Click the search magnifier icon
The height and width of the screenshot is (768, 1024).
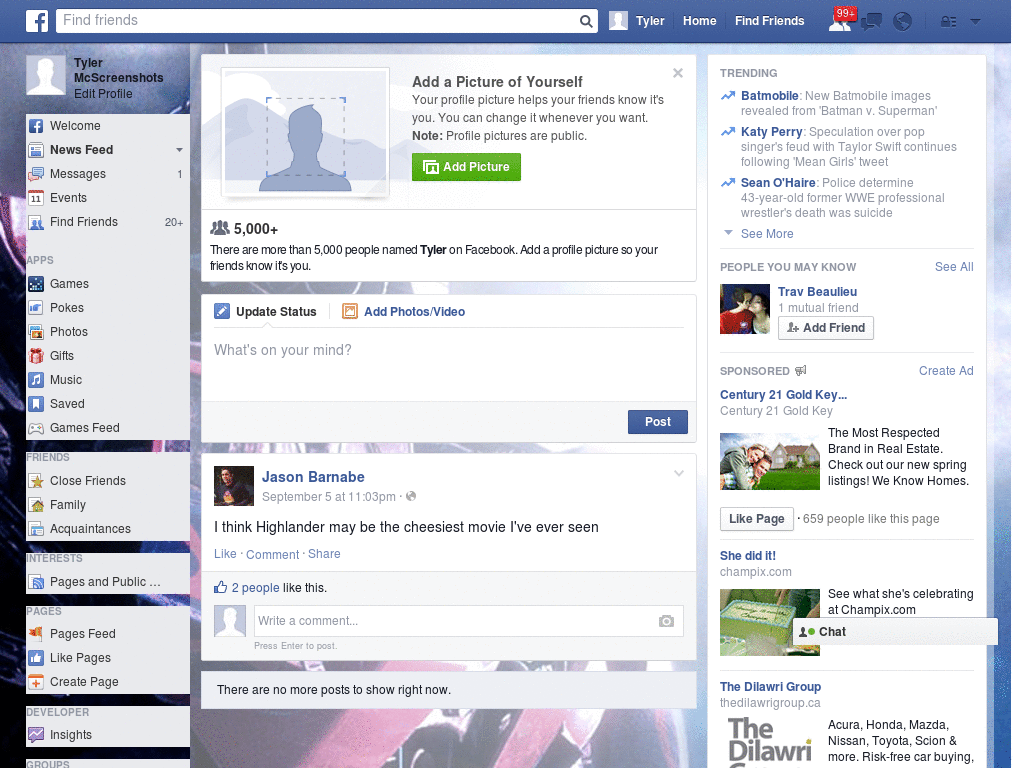586,21
